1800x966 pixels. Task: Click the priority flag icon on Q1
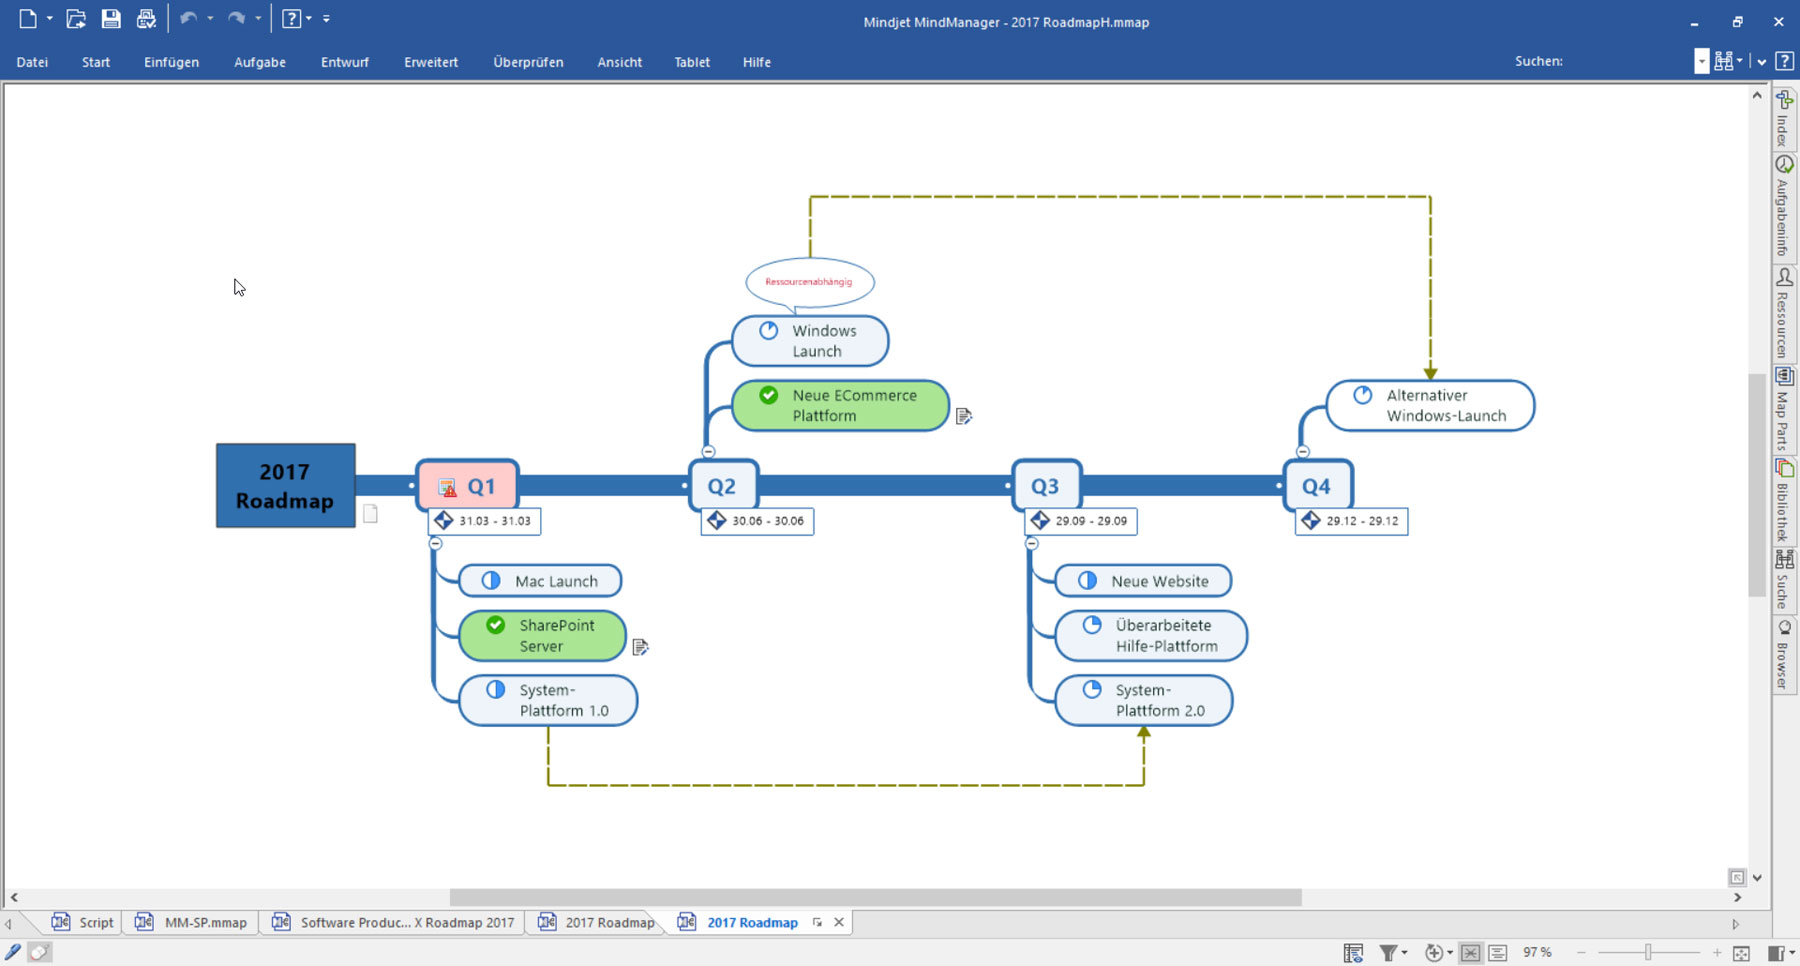(449, 485)
